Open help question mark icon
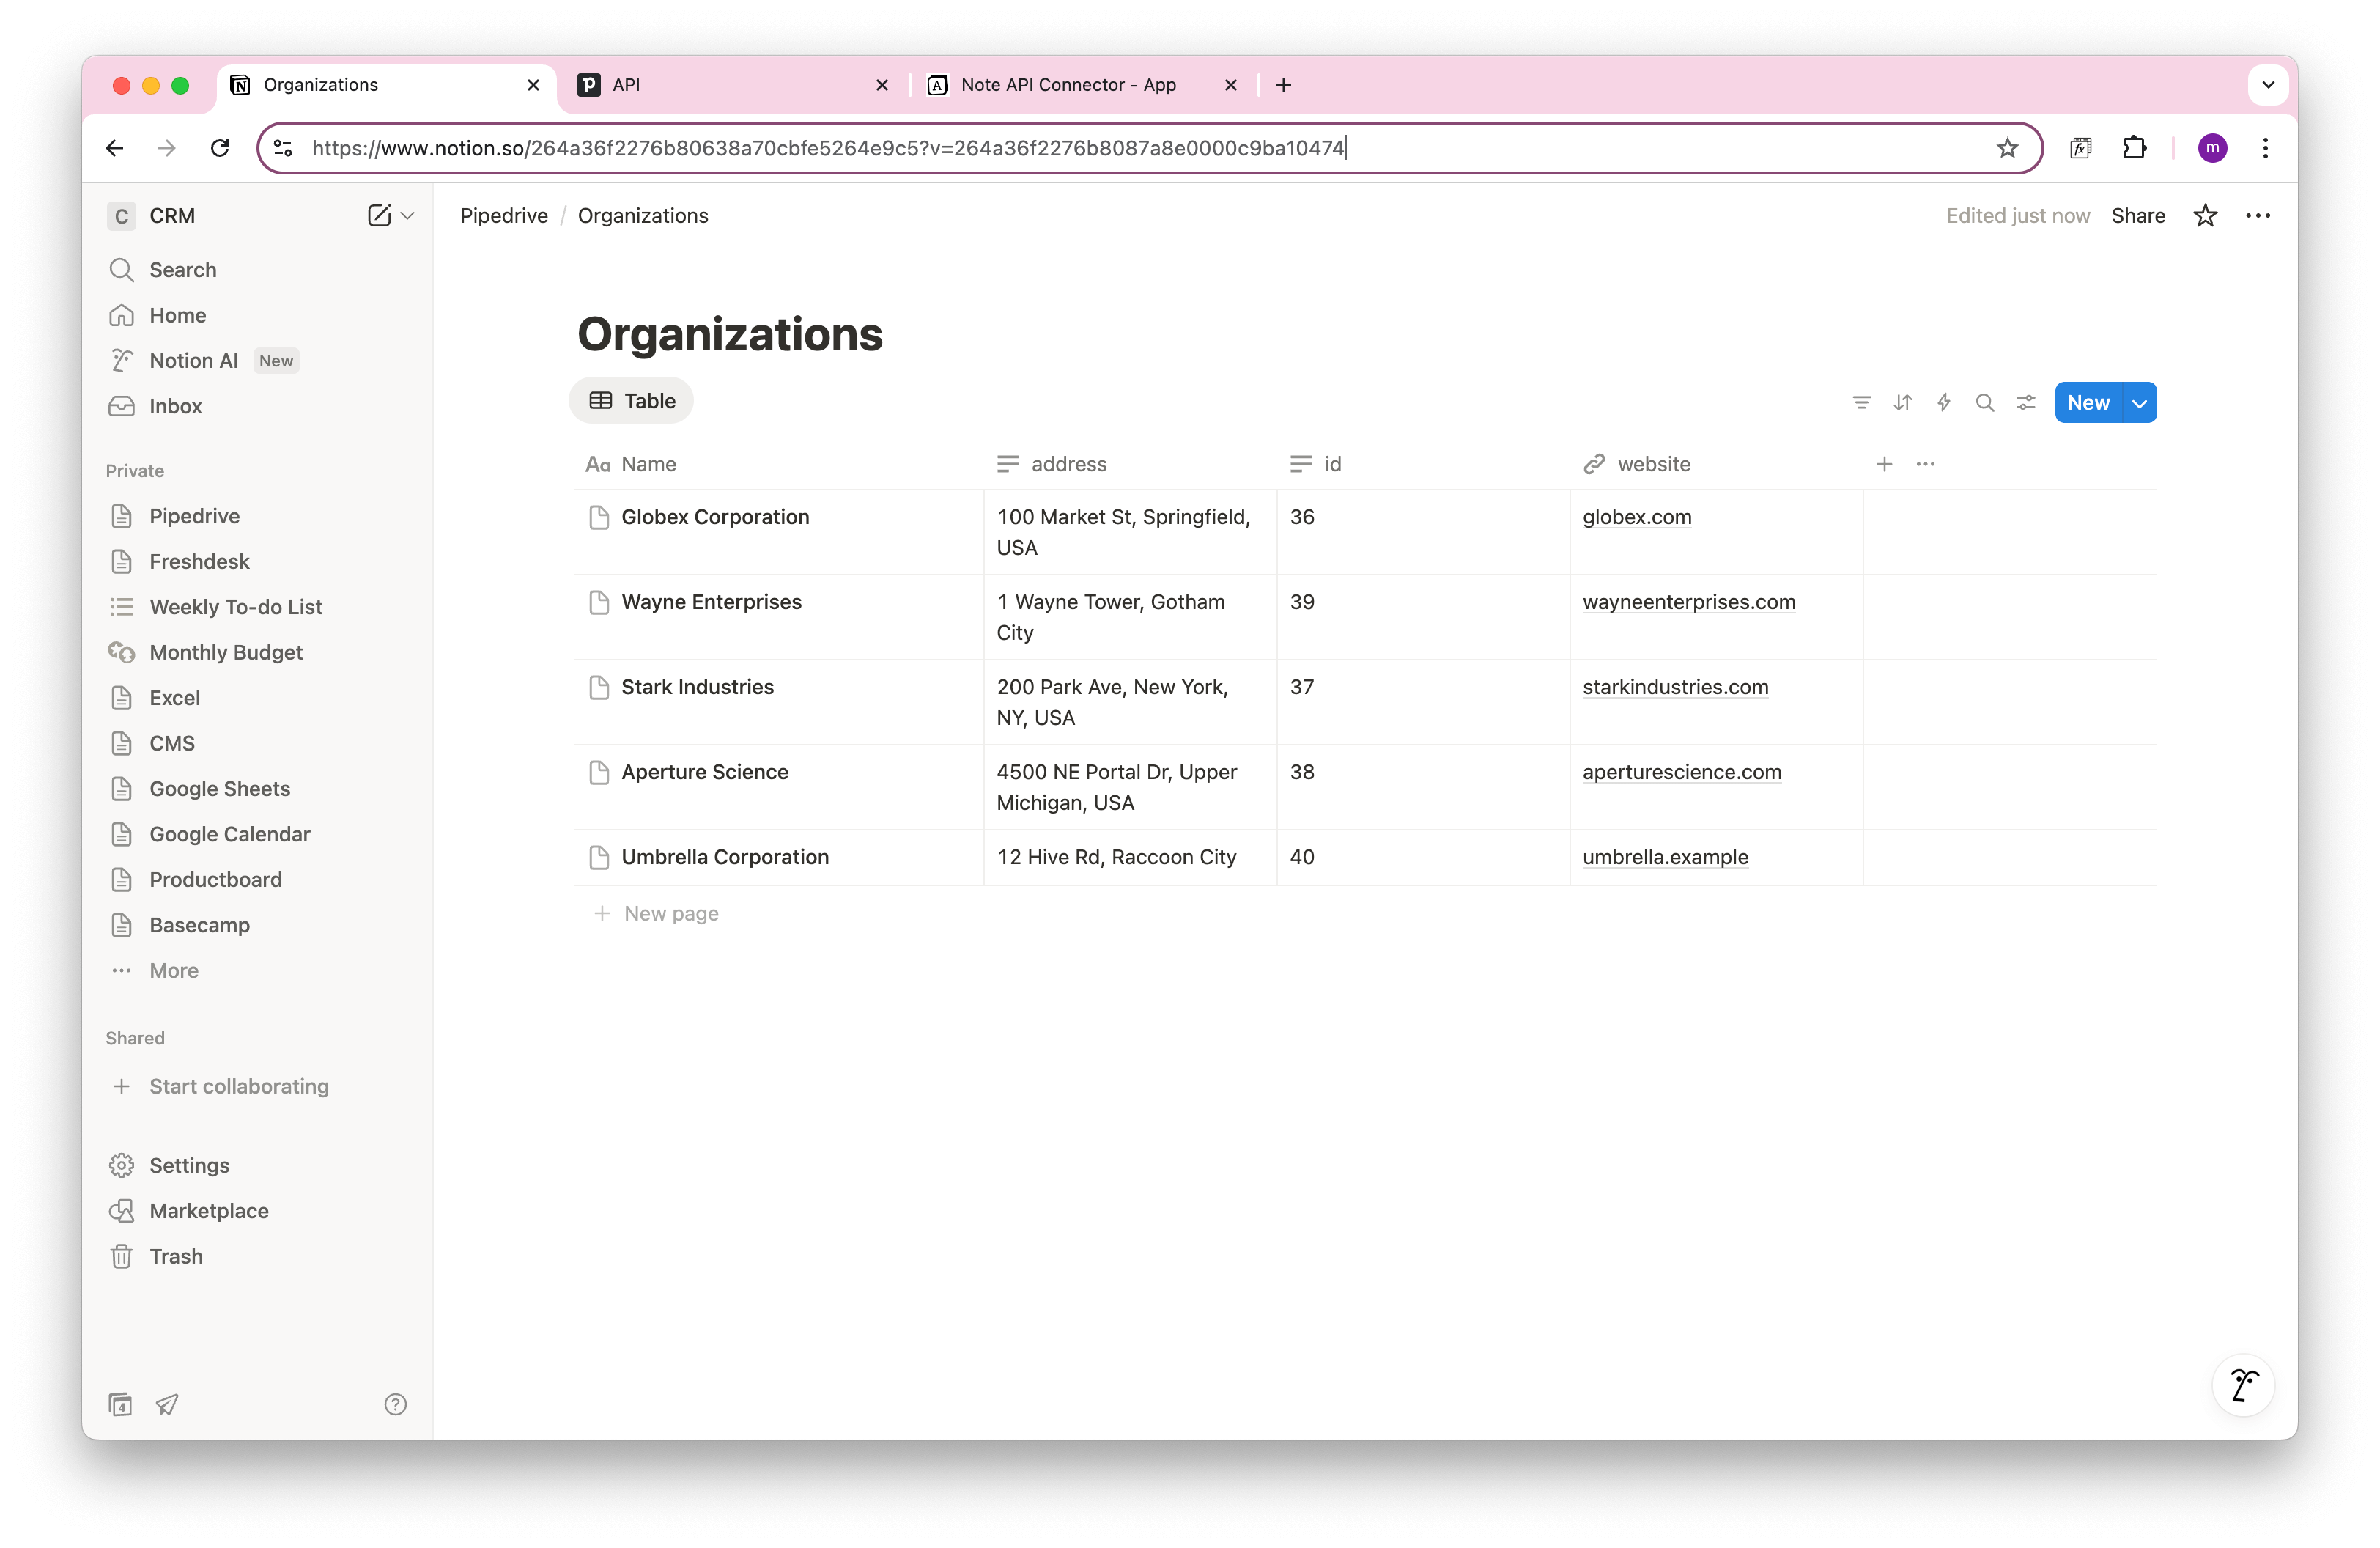The width and height of the screenshot is (2380, 1548). [x=395, y=1404]
